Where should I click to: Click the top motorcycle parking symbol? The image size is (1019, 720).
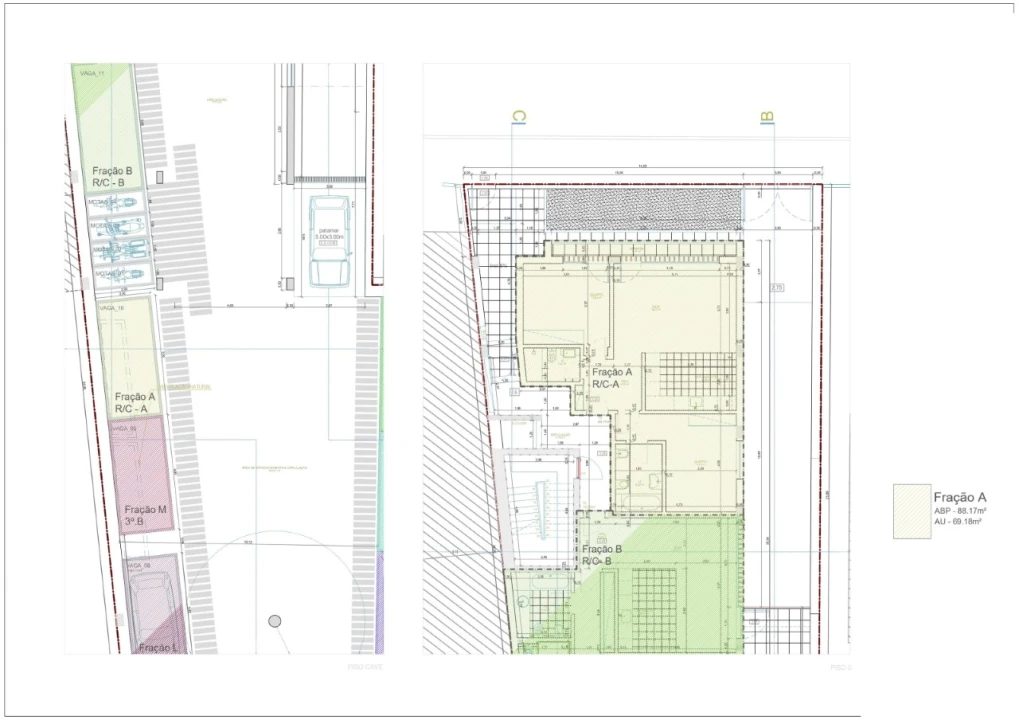pyautogui.click(x=122, y=203)
